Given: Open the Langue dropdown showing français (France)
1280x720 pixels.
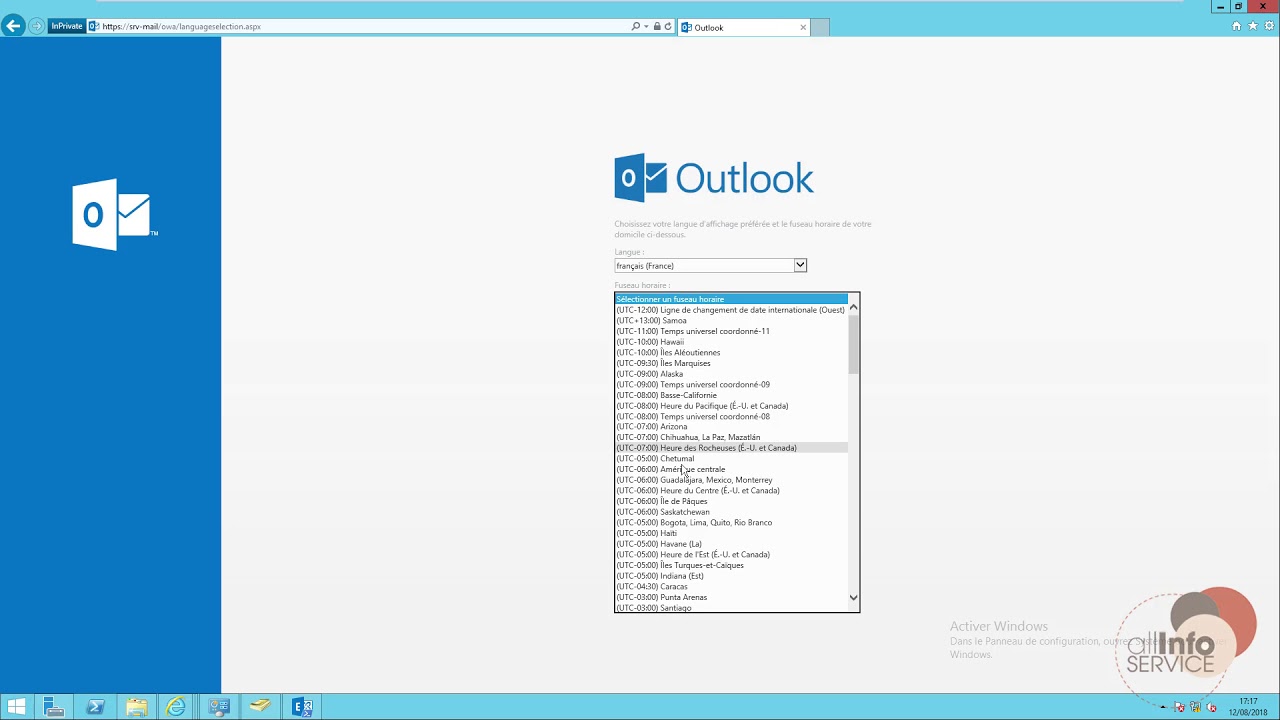Looking at the screenshot, I should point(710,265).
